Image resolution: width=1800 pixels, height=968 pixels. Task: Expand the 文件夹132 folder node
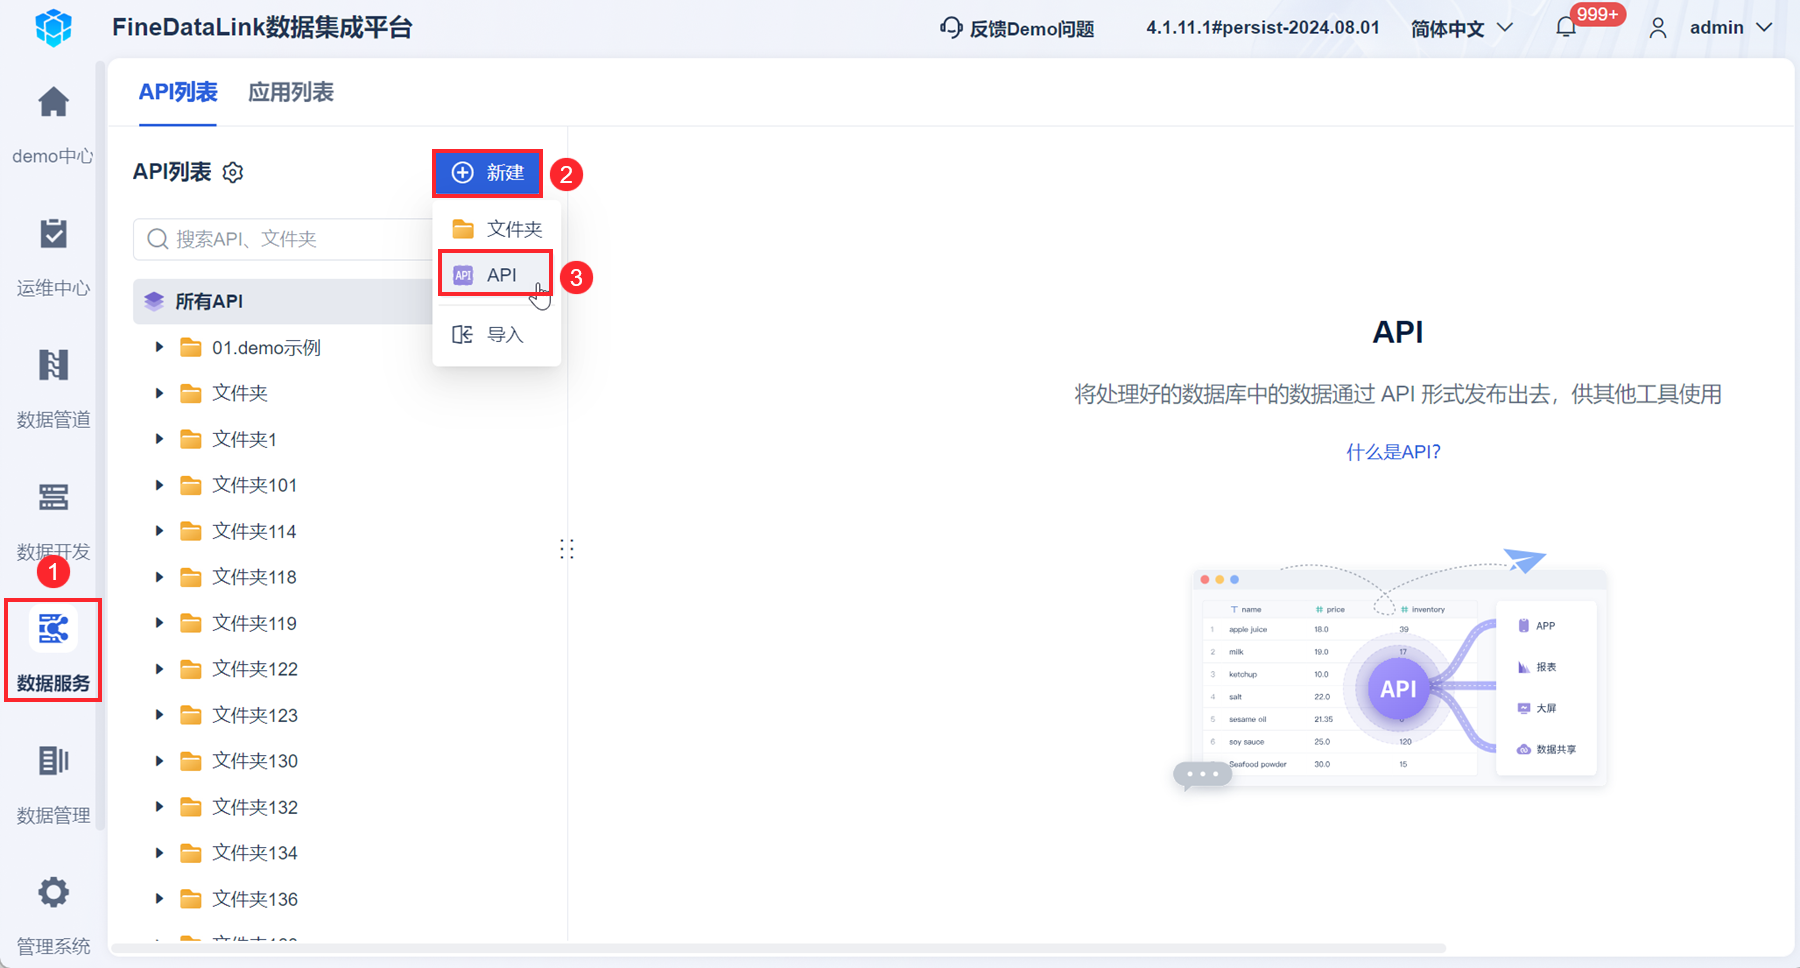tap(159, 807)
